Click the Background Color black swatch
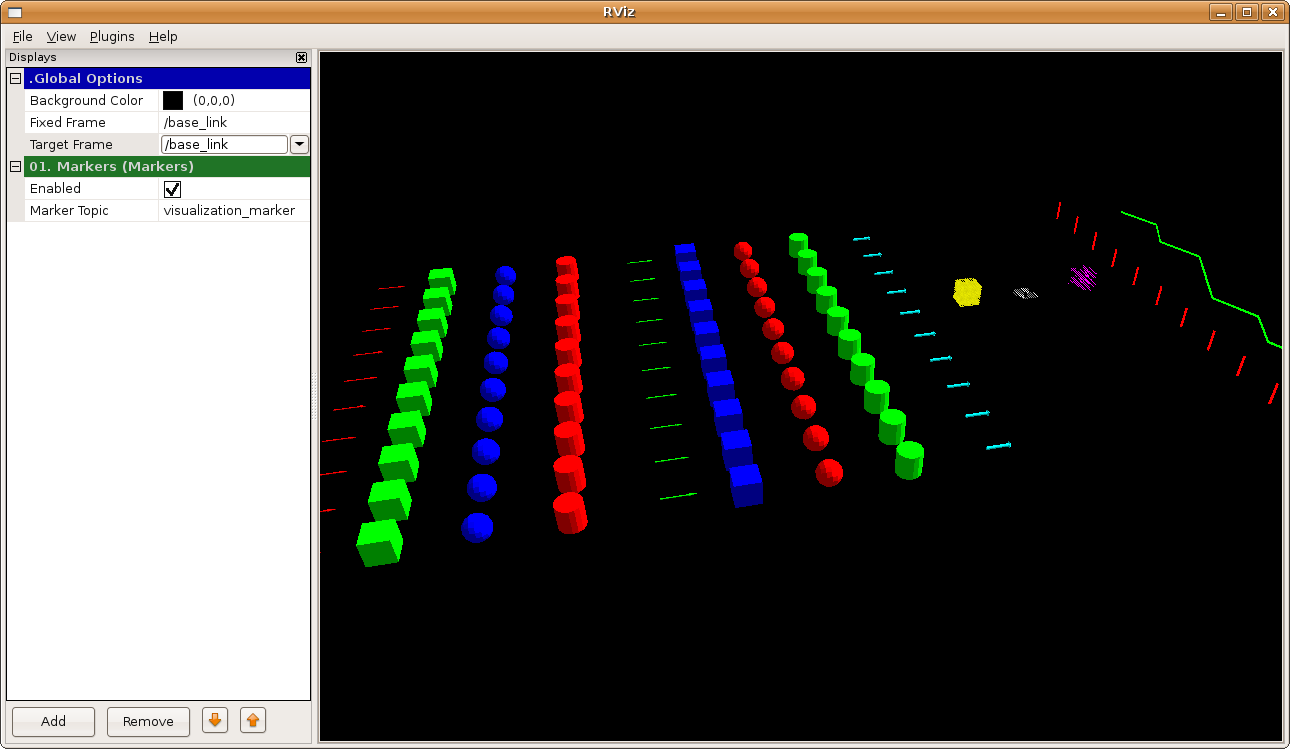The height and width of the screenshot is (749, 1290). (173, 100)
